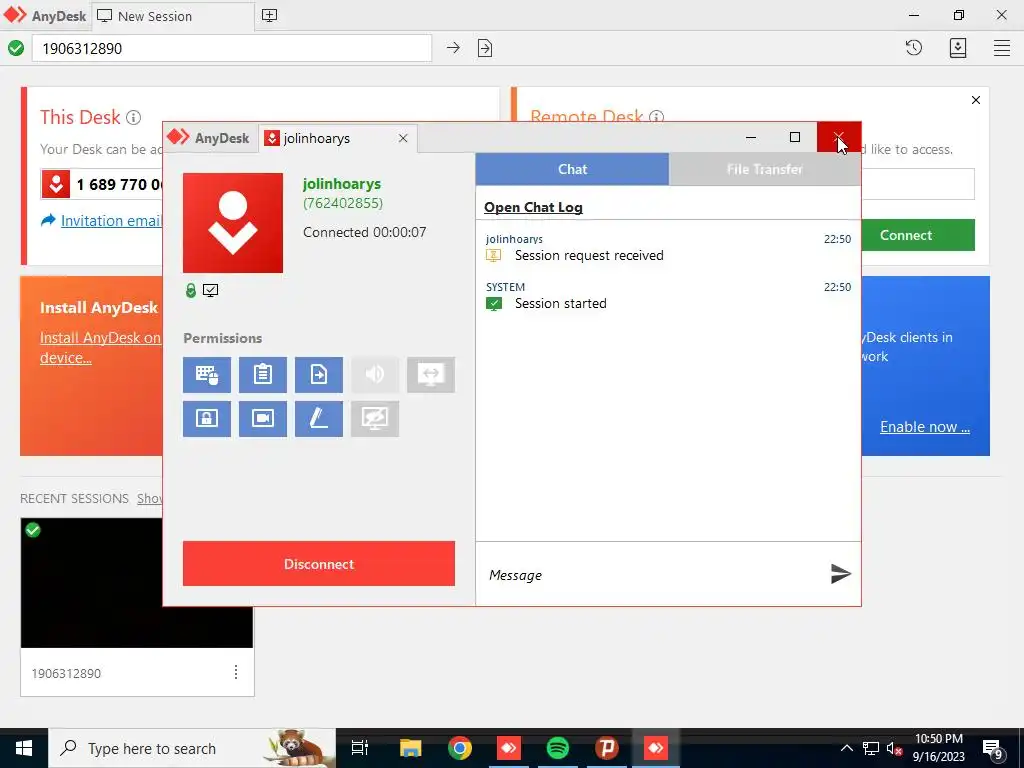Click the red This Desk ID icon

56,184
